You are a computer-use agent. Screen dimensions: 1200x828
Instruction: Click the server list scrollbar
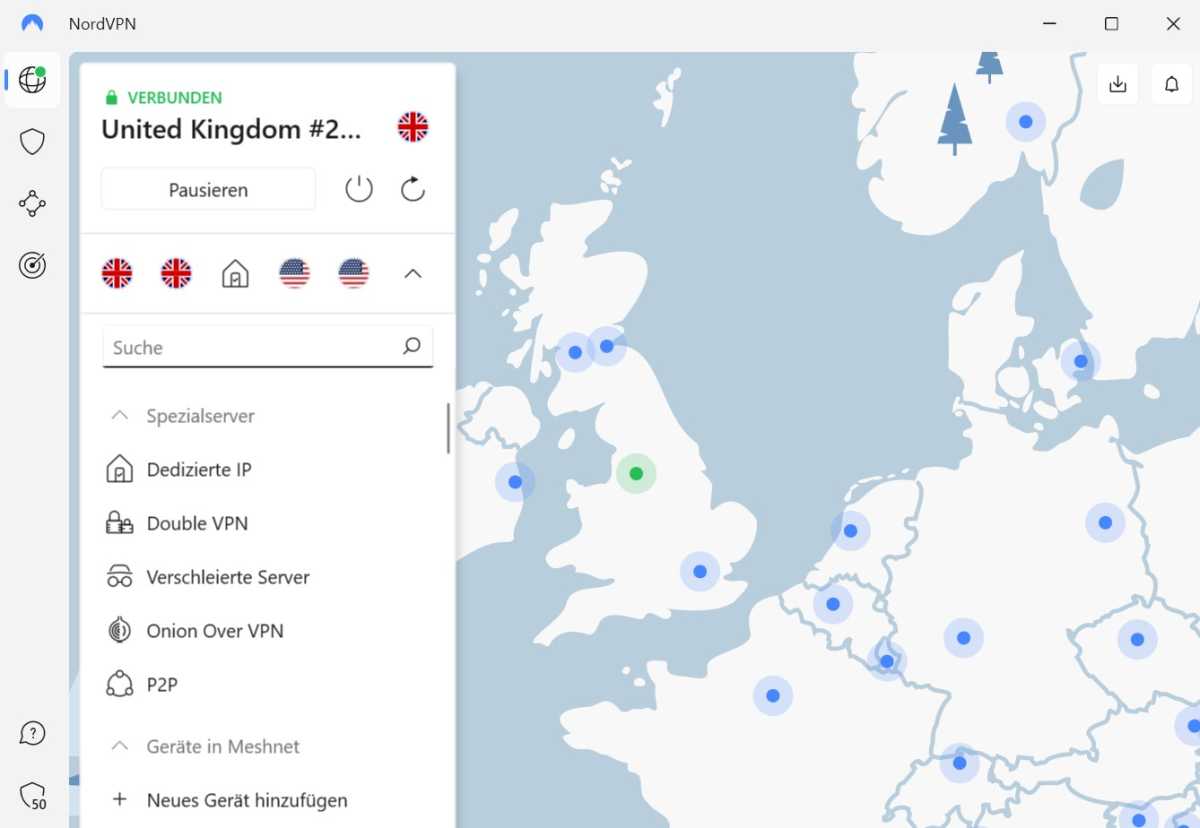coord(448,430)
